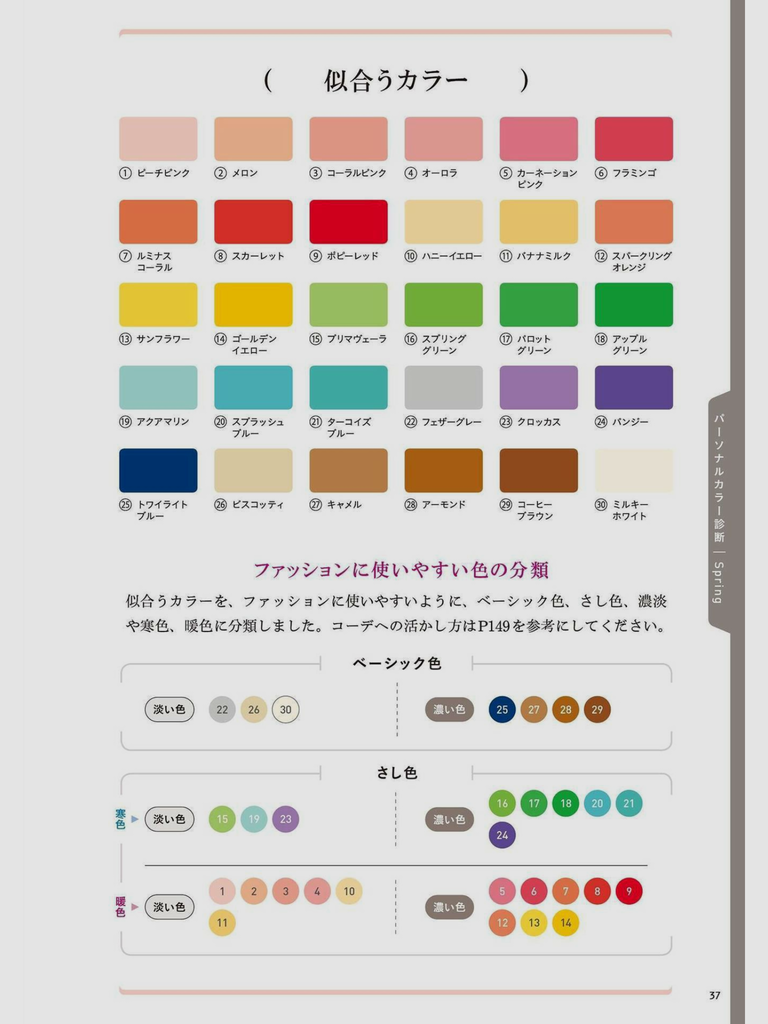Click the gray round chip numbered 22
The width and height of the screenshot is (768, 1024).
tap(222, 709)
